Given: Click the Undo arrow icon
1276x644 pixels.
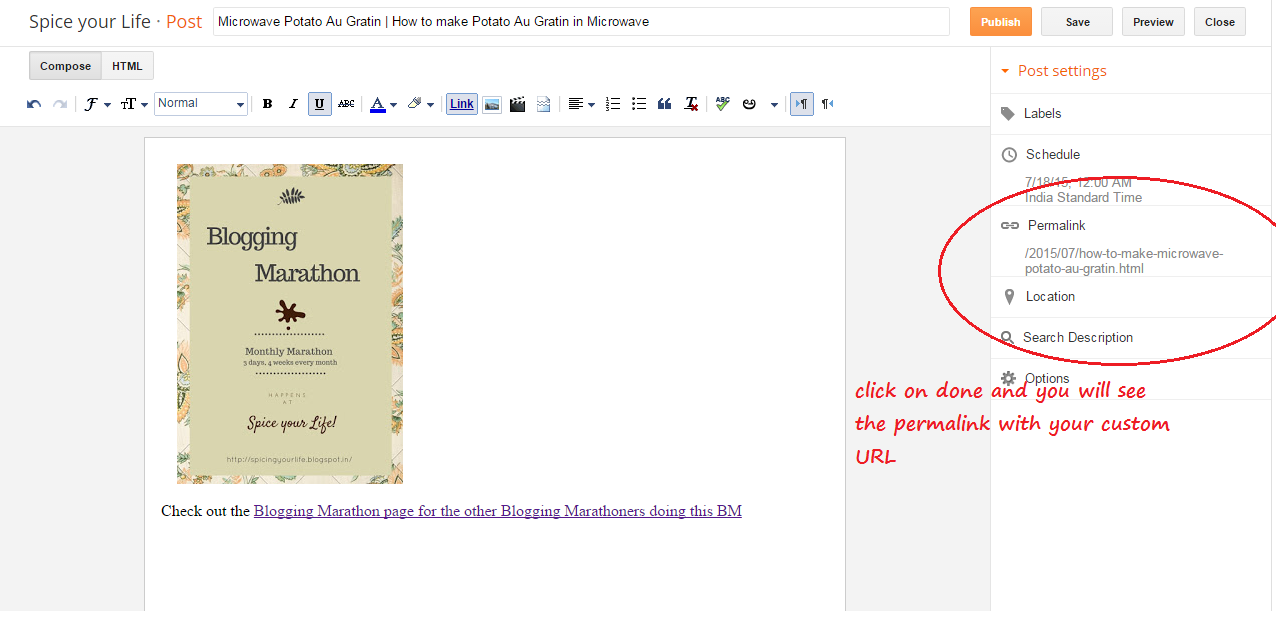Looking at the screenshot, I should (x=34, y=104).
